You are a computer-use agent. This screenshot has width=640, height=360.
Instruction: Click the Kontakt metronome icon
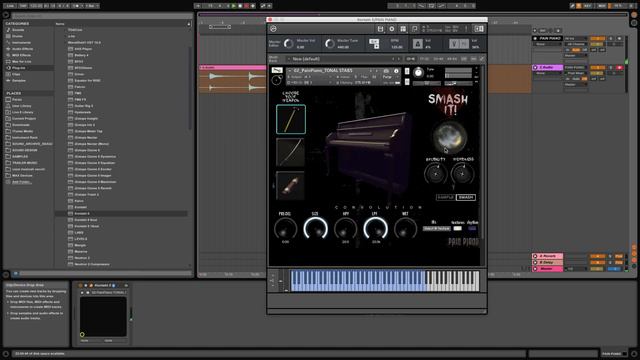point(417,44)
